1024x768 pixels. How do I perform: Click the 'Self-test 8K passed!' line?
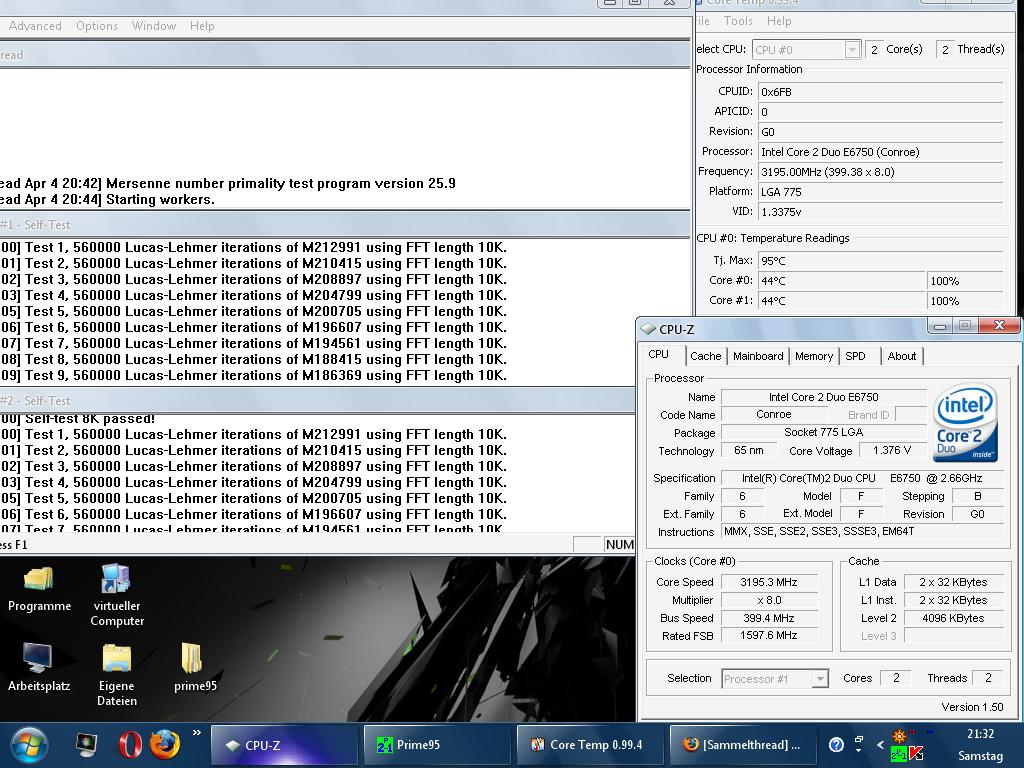(x=78, y=419)
